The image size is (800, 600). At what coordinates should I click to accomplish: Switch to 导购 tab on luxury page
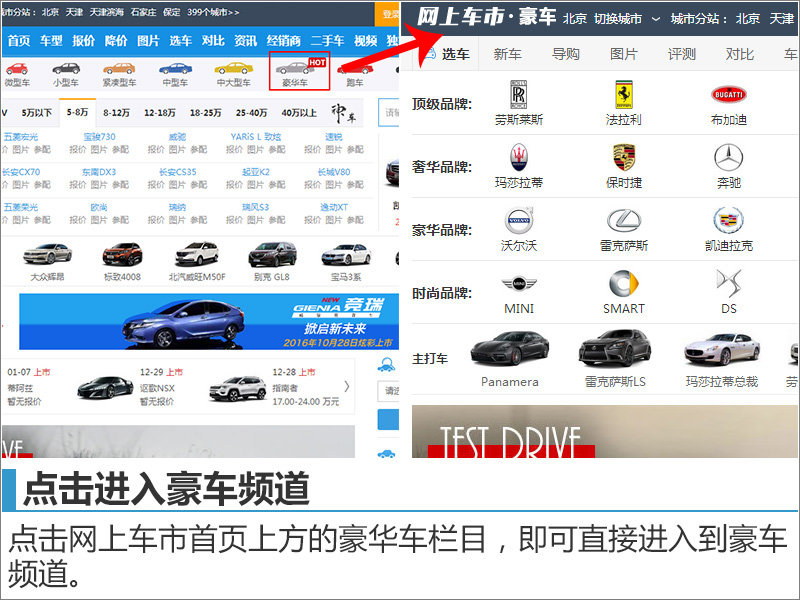pos(566,54)
